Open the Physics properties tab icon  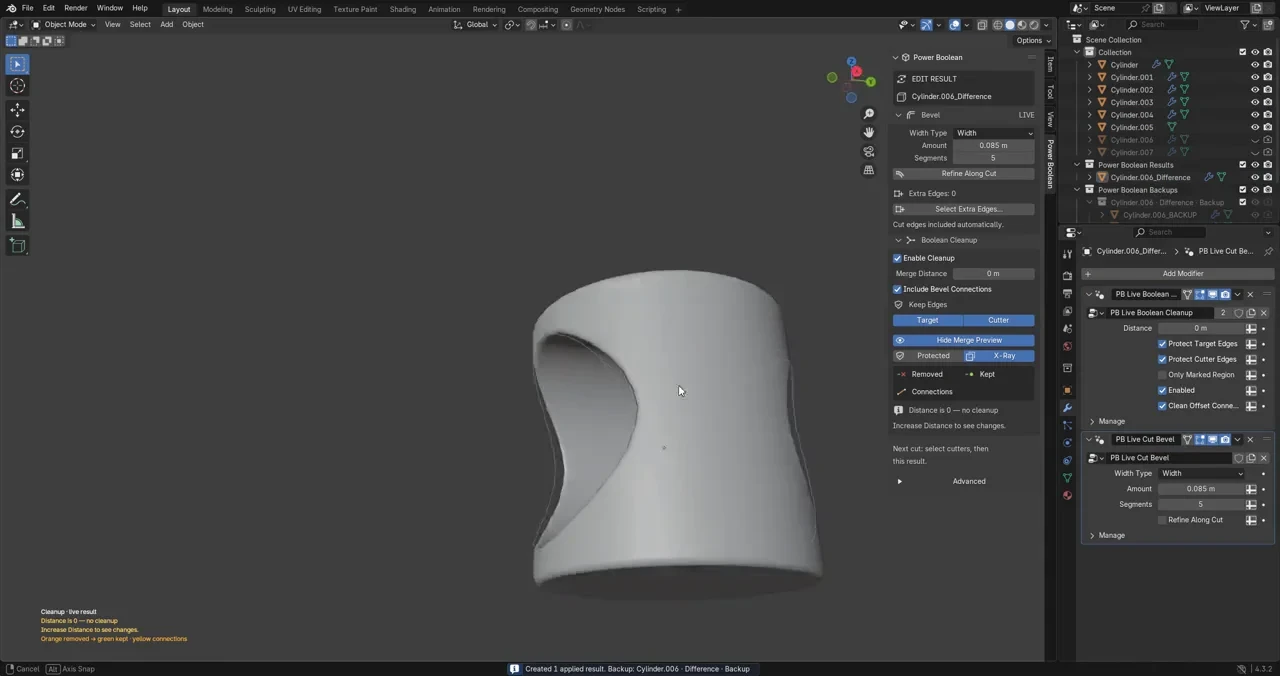click(1067, 442)
